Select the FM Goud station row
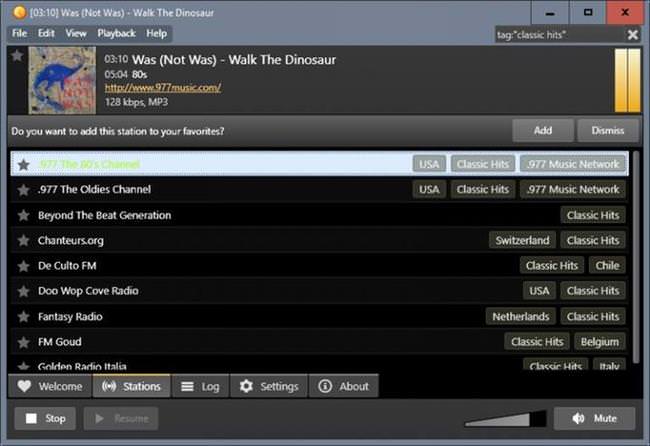This screenshot has height=446, width=650. tap(319, 342)
